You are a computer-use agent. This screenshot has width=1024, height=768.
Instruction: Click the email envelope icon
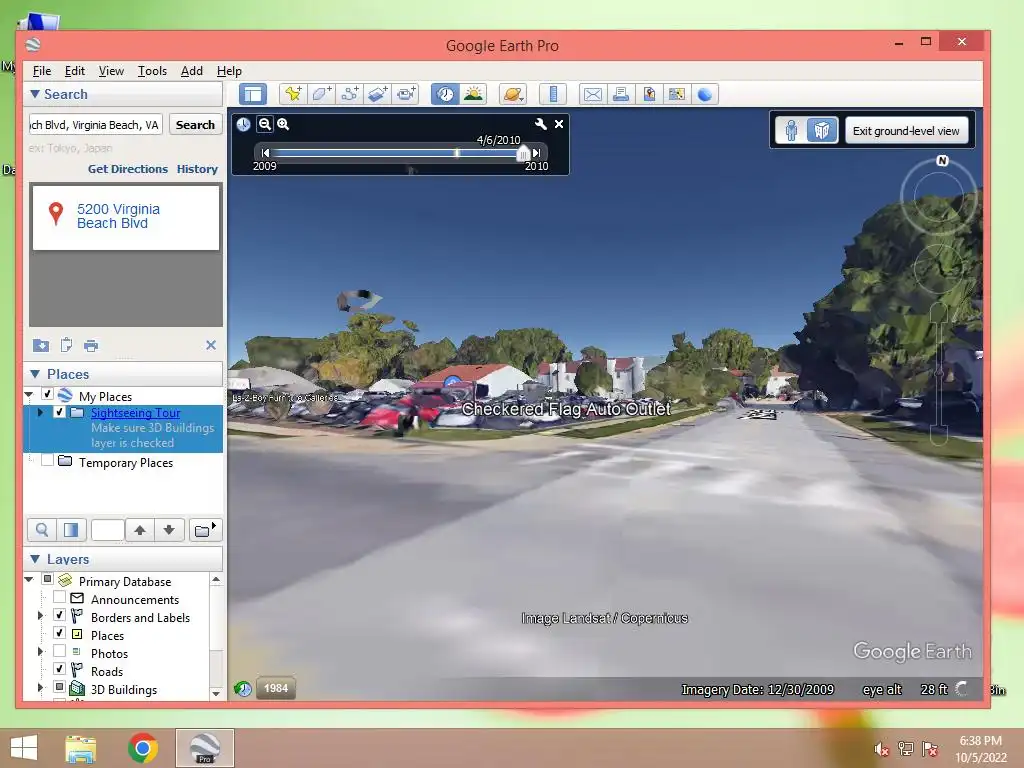tap(593, 94)
